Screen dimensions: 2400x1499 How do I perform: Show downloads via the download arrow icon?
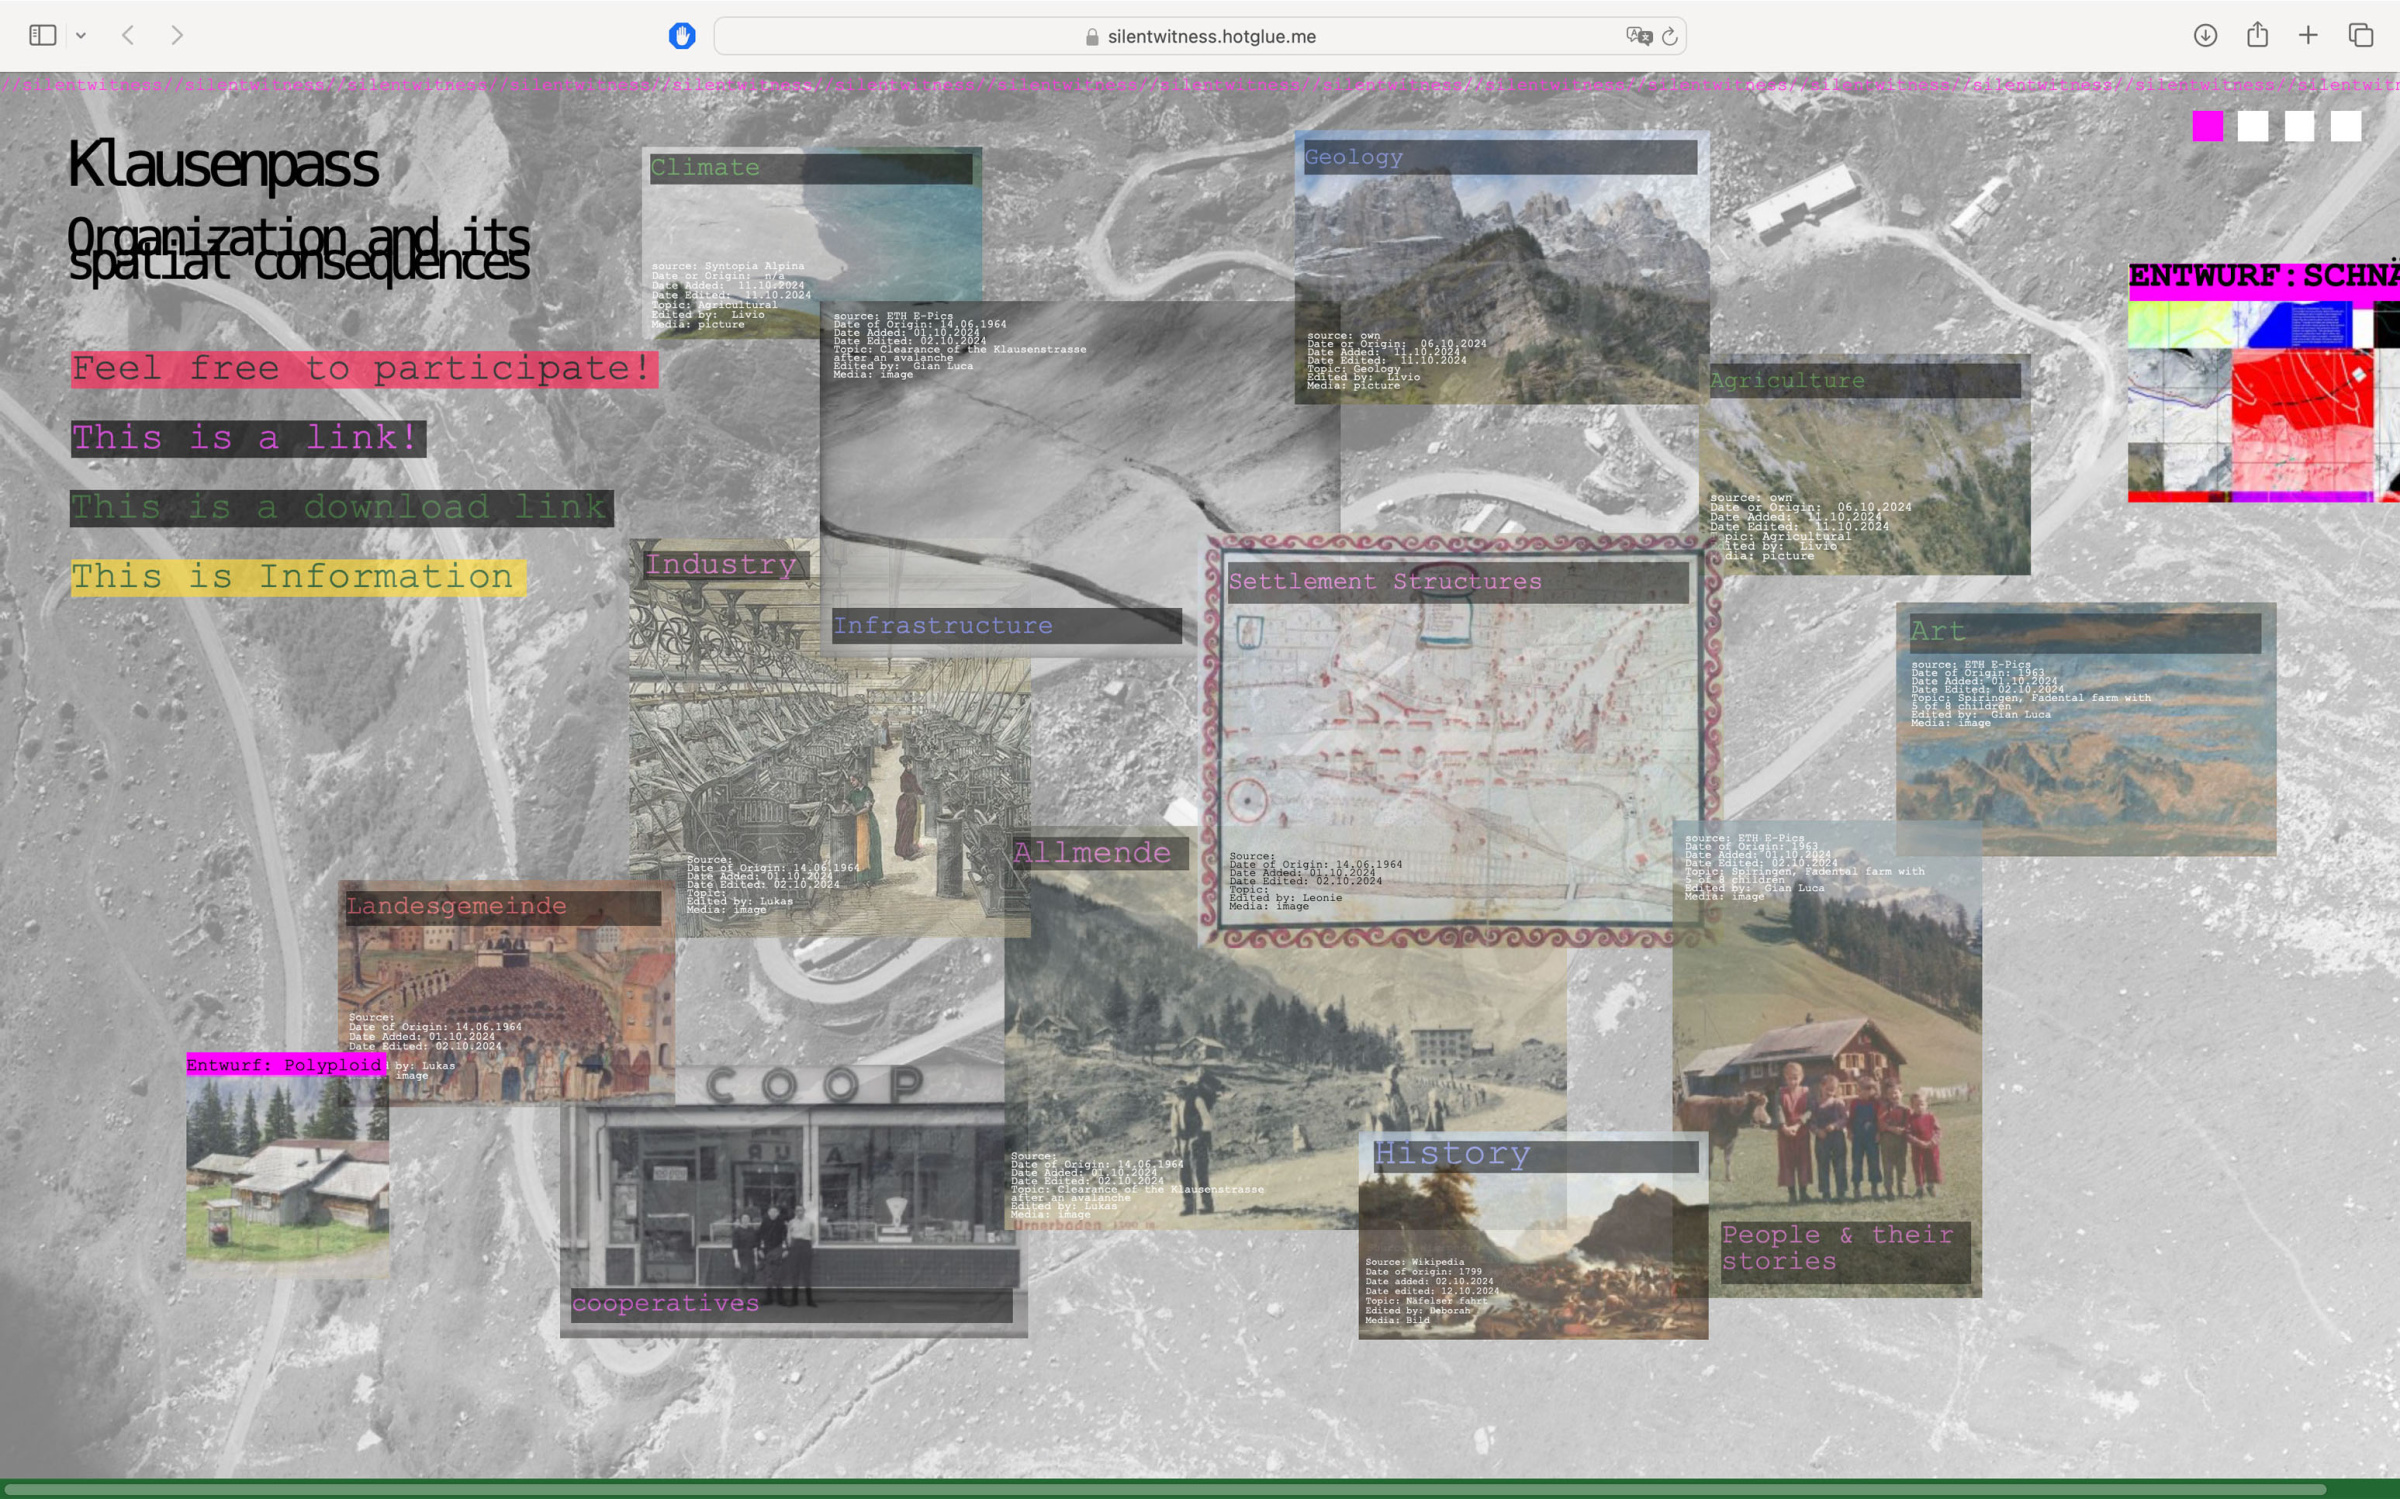(2205, 36)
